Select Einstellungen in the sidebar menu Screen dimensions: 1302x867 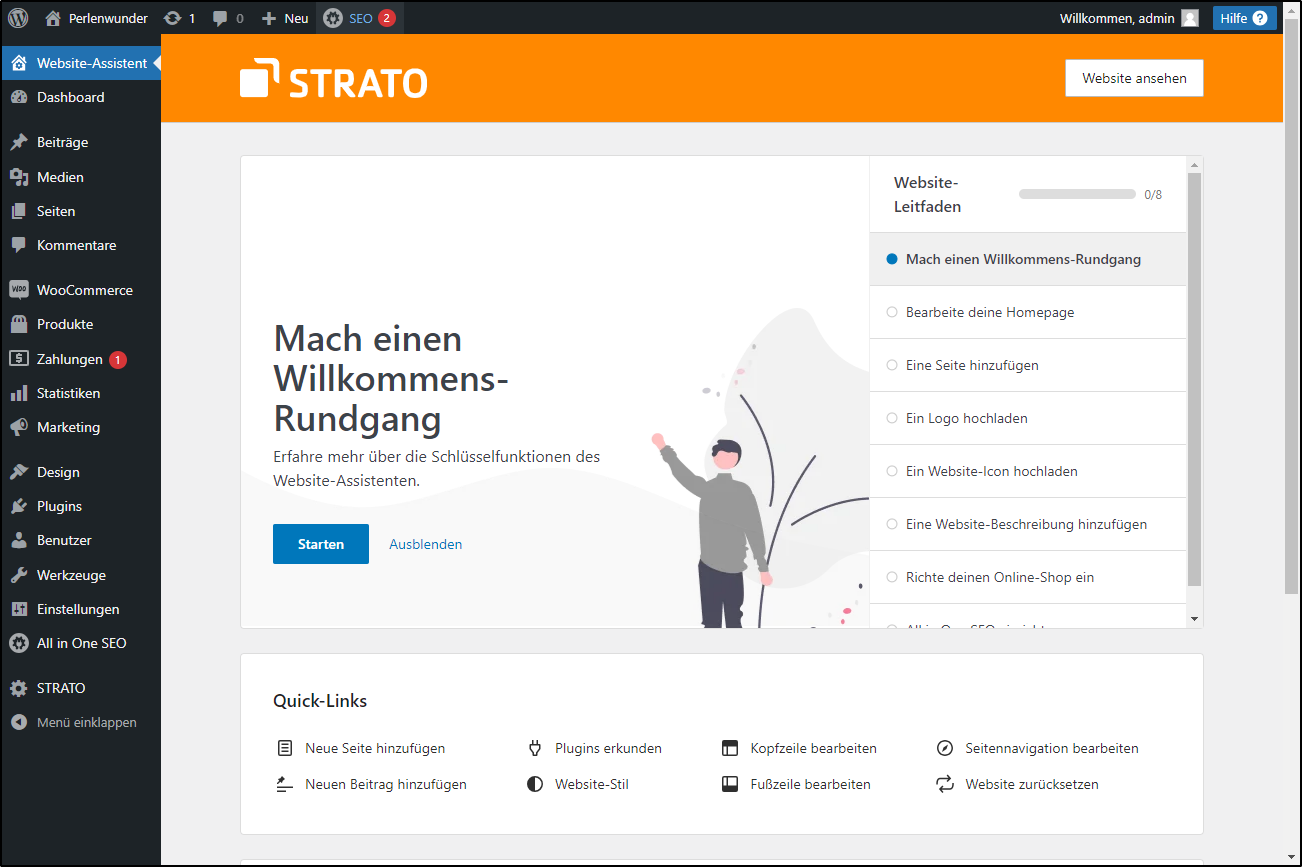tap(77, 609)
